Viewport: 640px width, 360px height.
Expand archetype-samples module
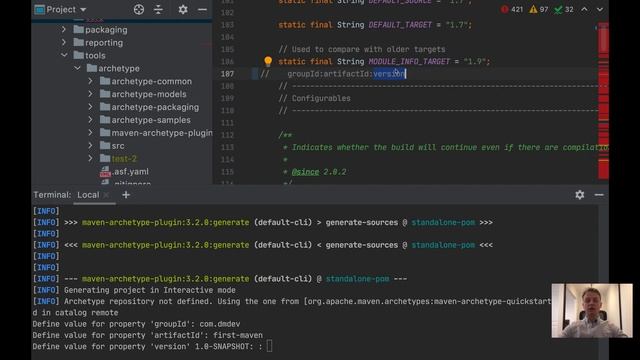pos(90,120)
